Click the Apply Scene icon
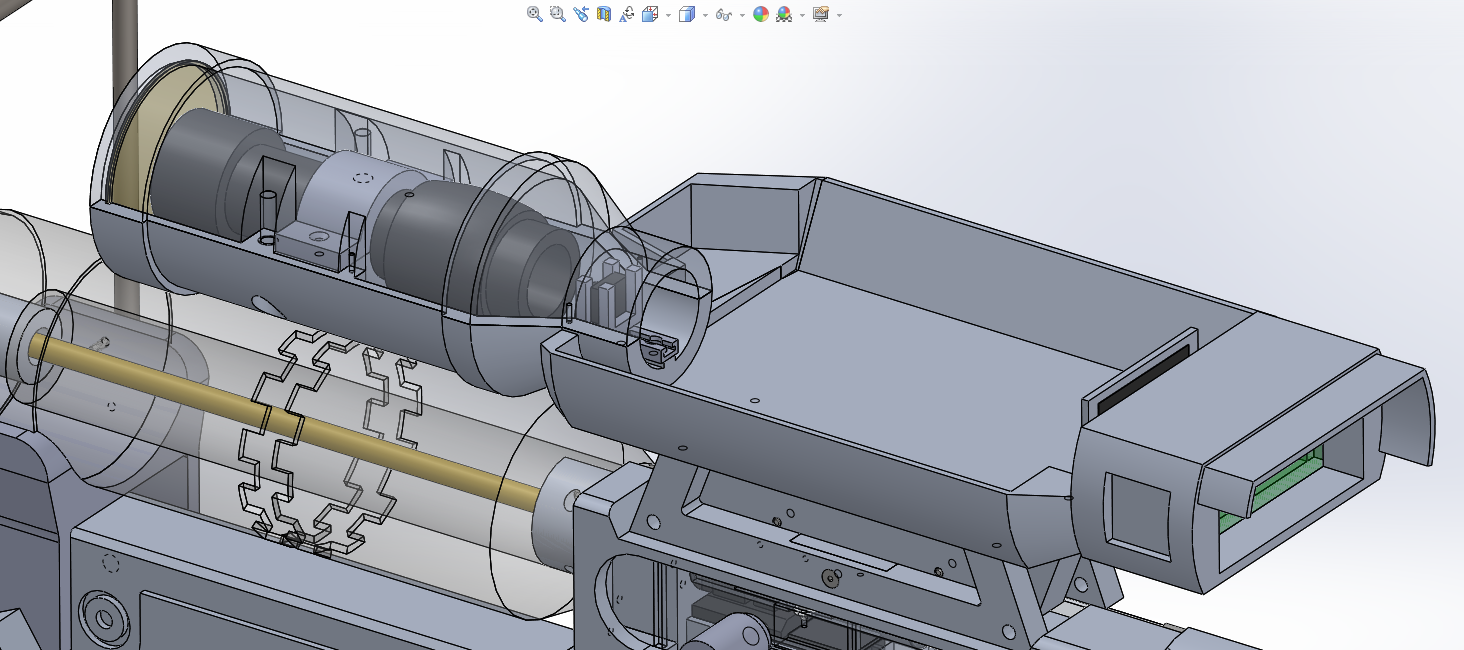The height and width of the screenshot is (650, 1464). (x=784, y=14)
